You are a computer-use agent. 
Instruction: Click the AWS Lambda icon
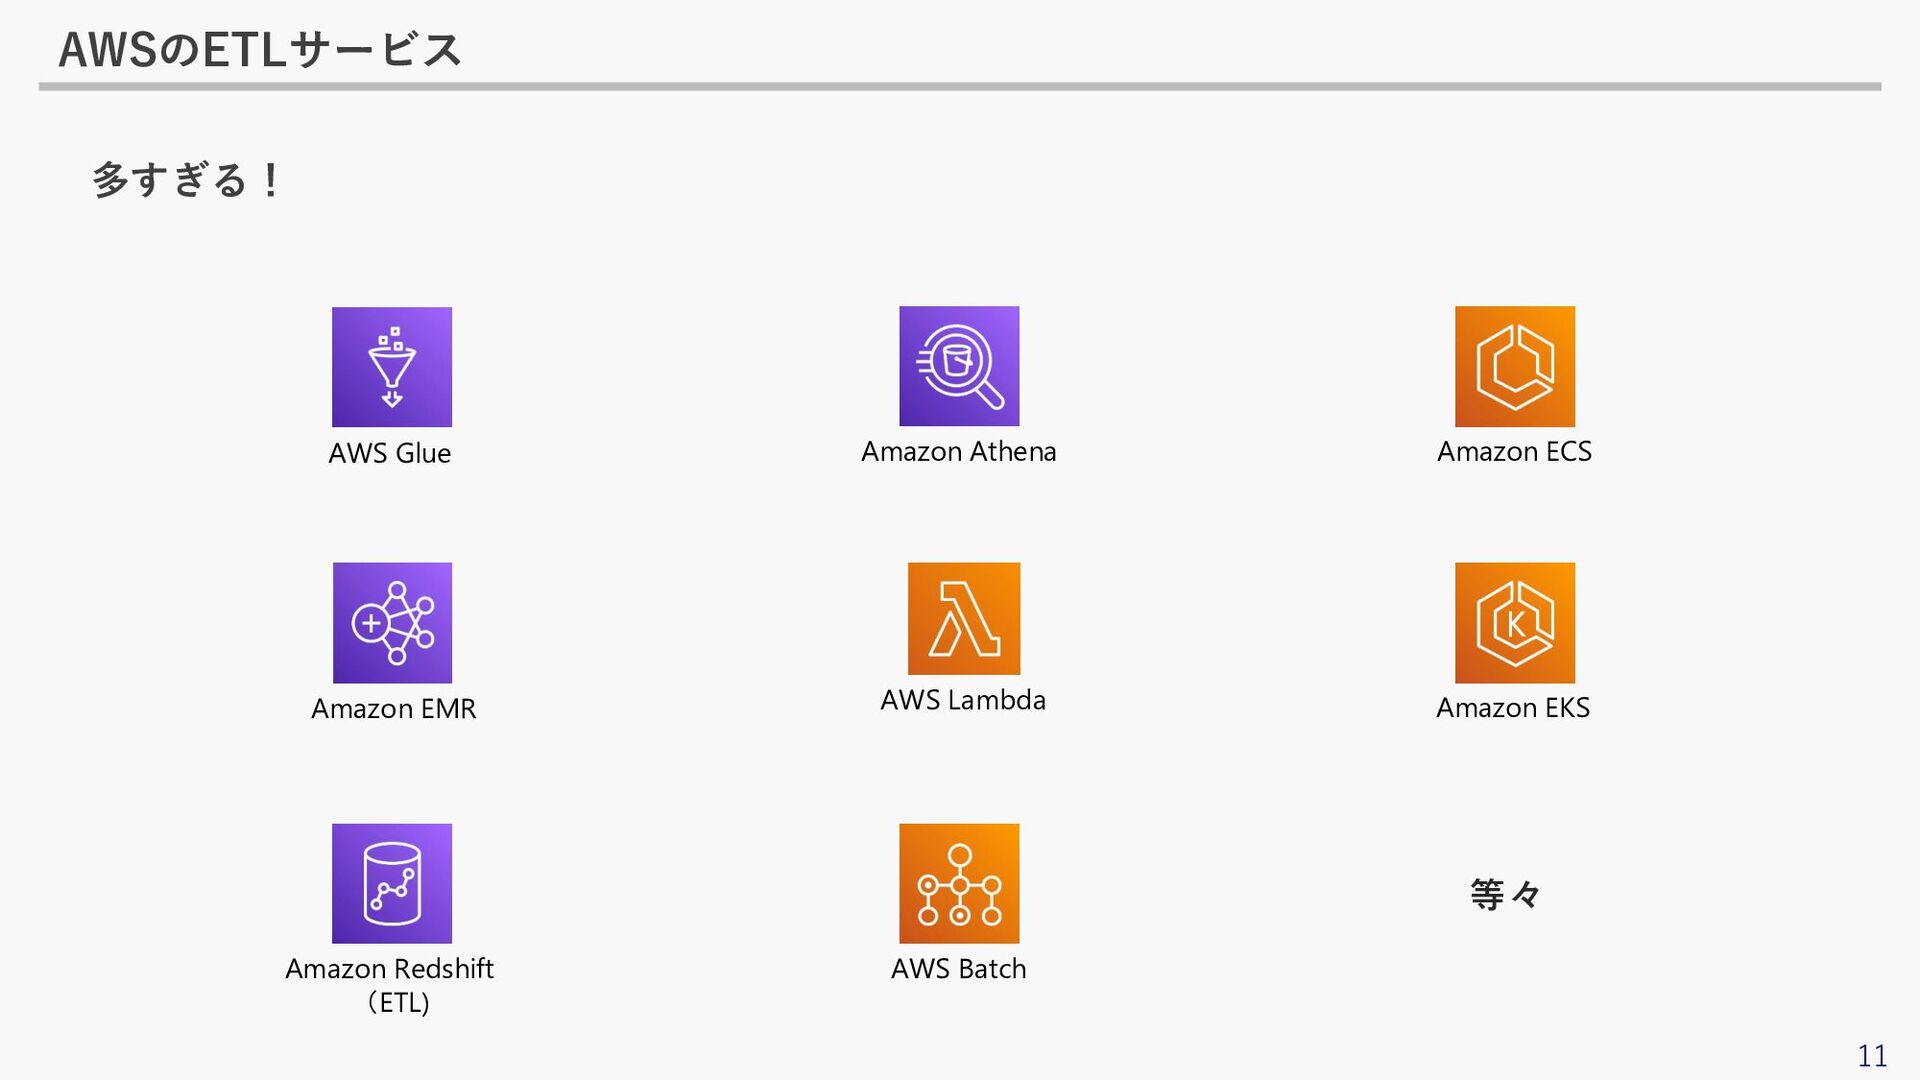coord(964,618)
